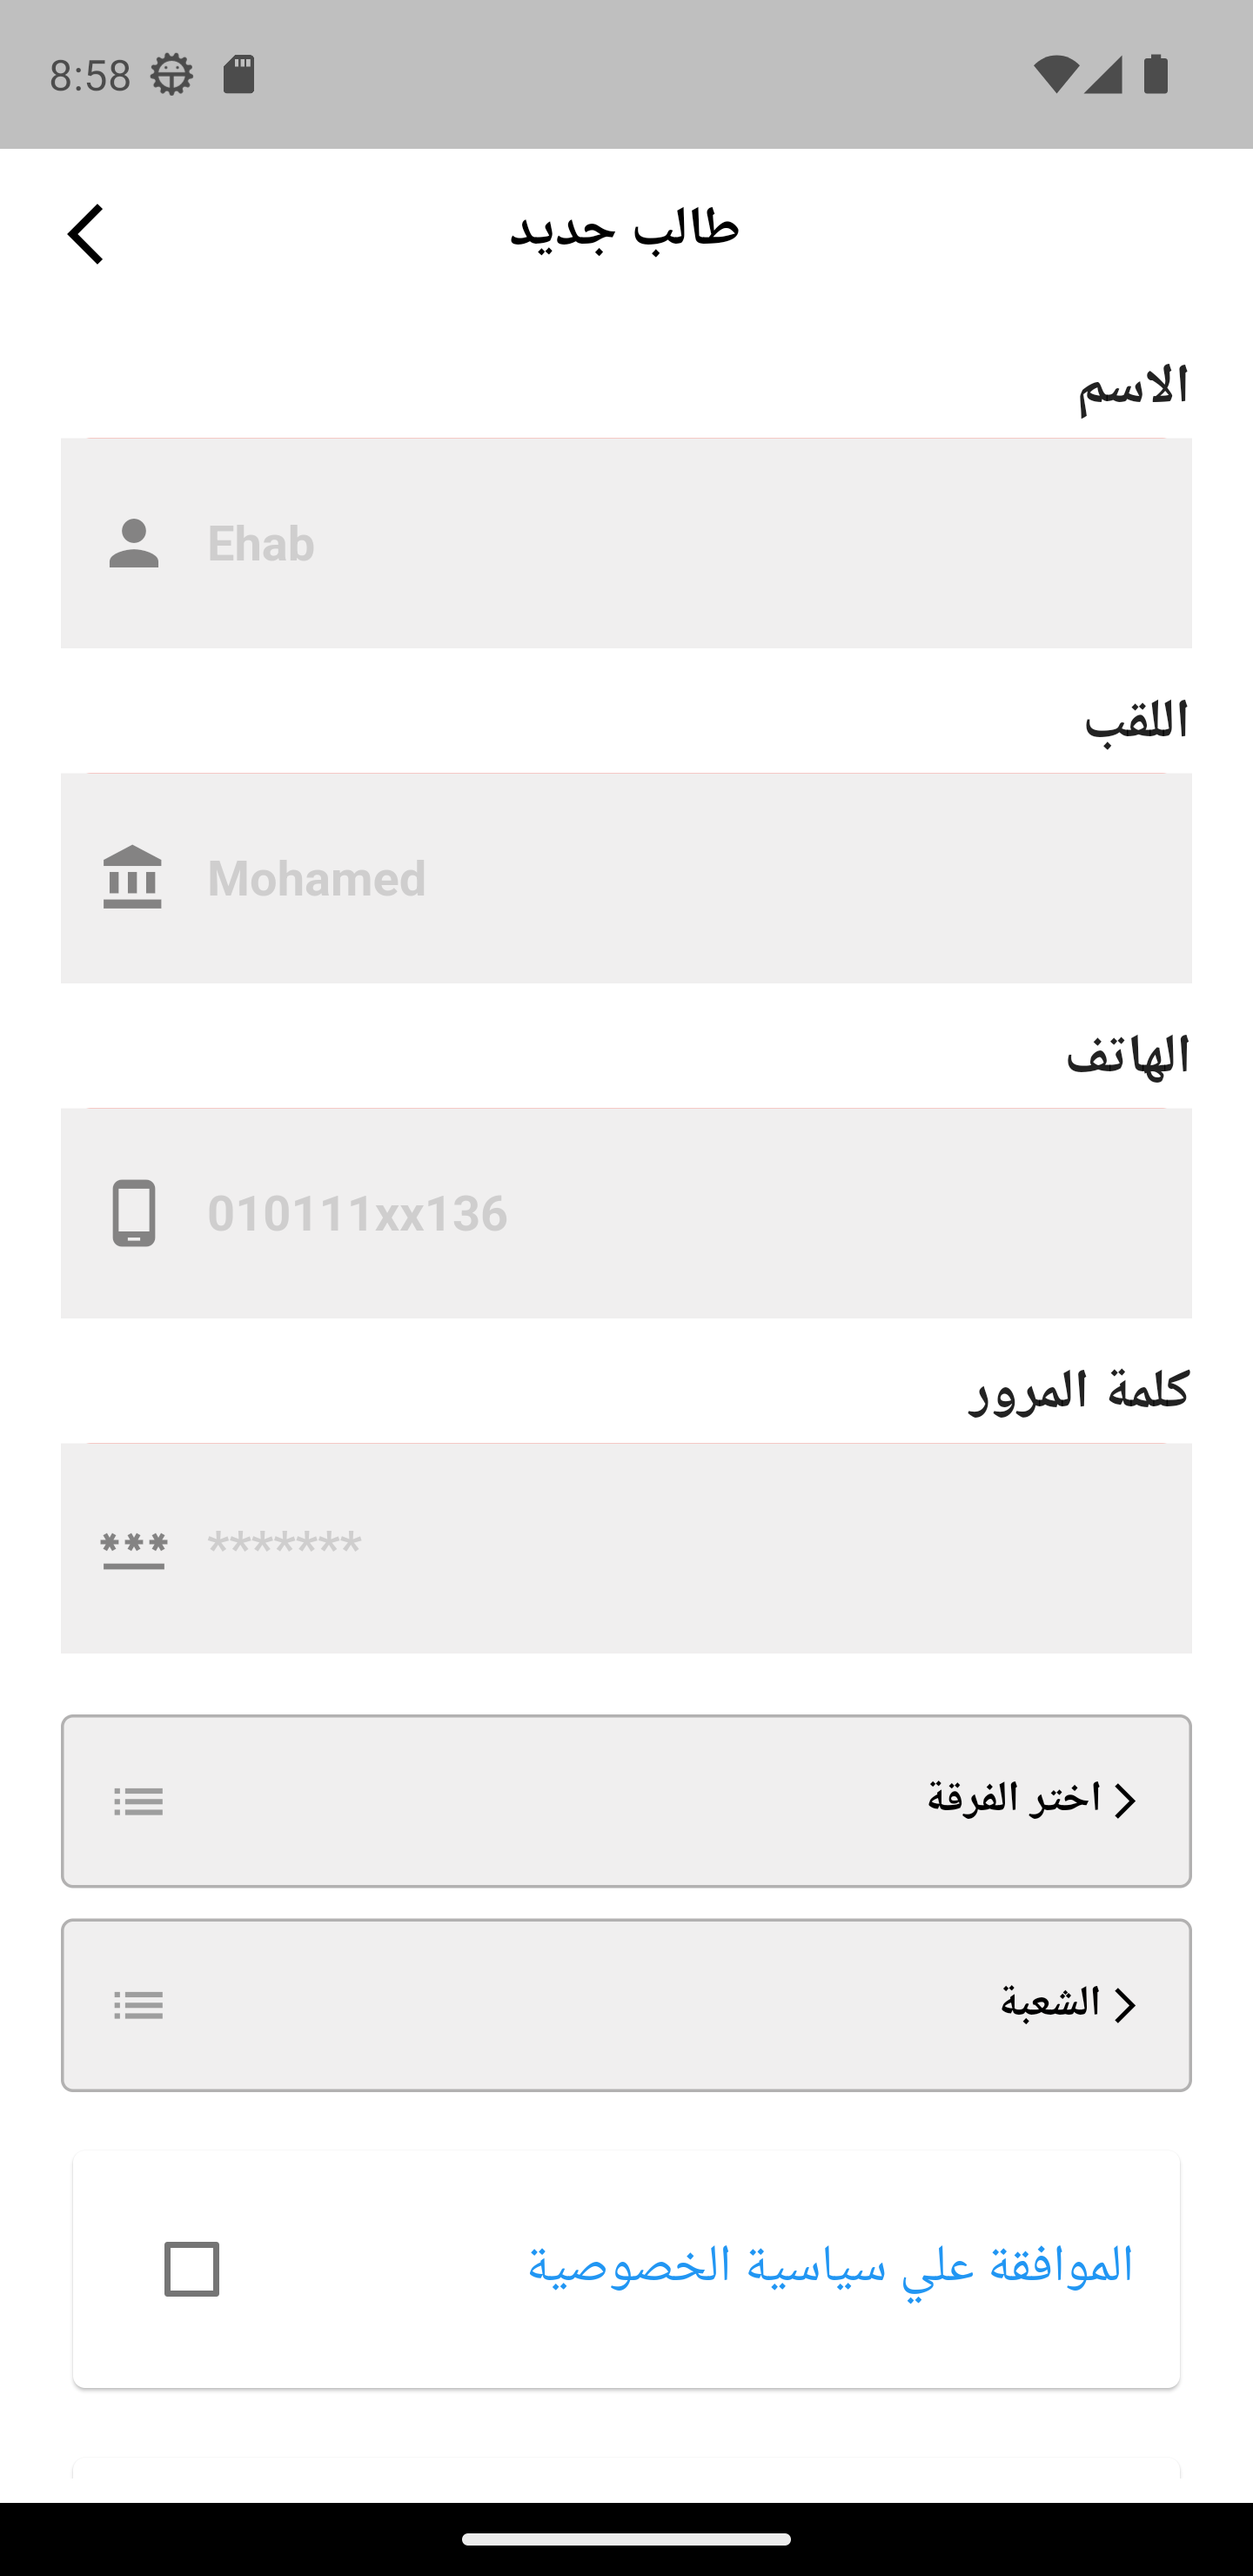Expand chevron next to اختر الفرقة

coord(1126,1801)
